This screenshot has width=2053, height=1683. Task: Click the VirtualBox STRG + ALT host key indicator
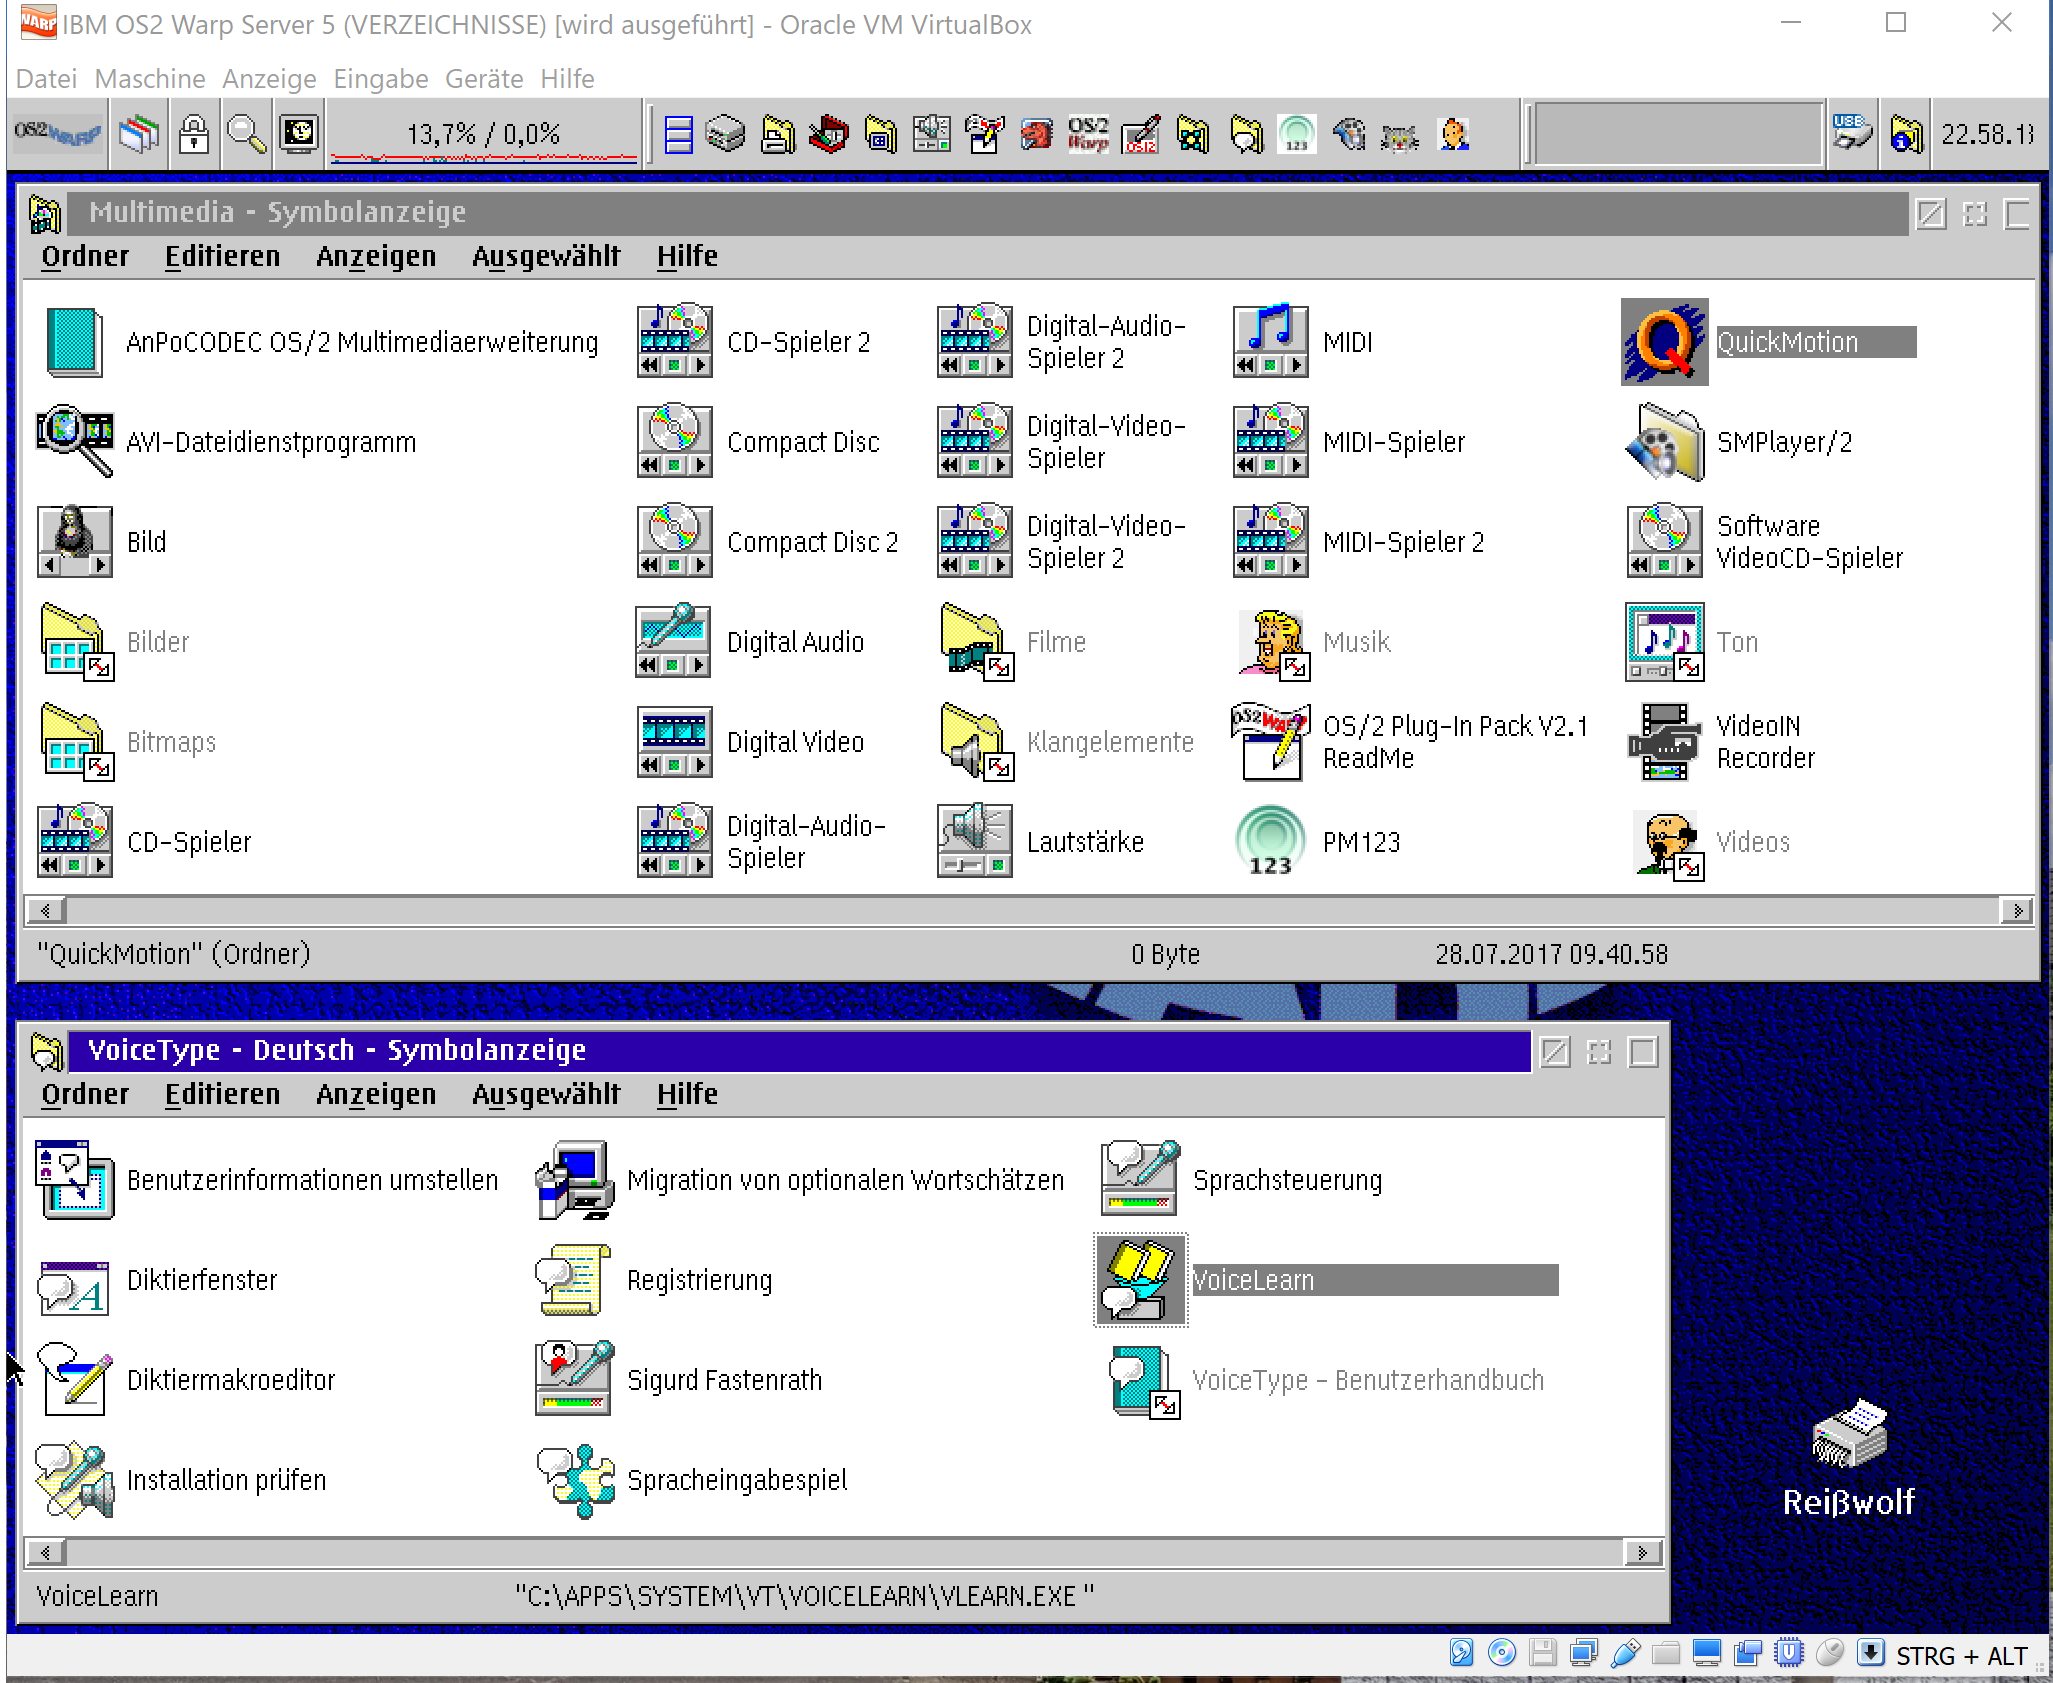[1962, 1656]
